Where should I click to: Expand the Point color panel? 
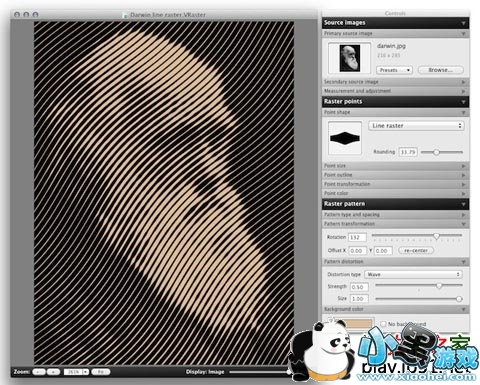click(x=395, y=193)
